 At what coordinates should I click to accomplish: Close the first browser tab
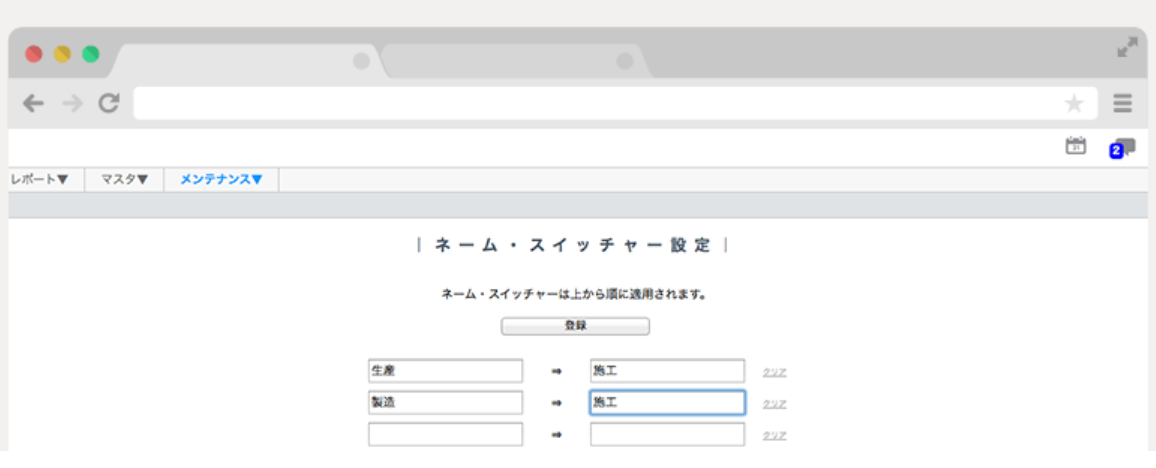point(361,61)
